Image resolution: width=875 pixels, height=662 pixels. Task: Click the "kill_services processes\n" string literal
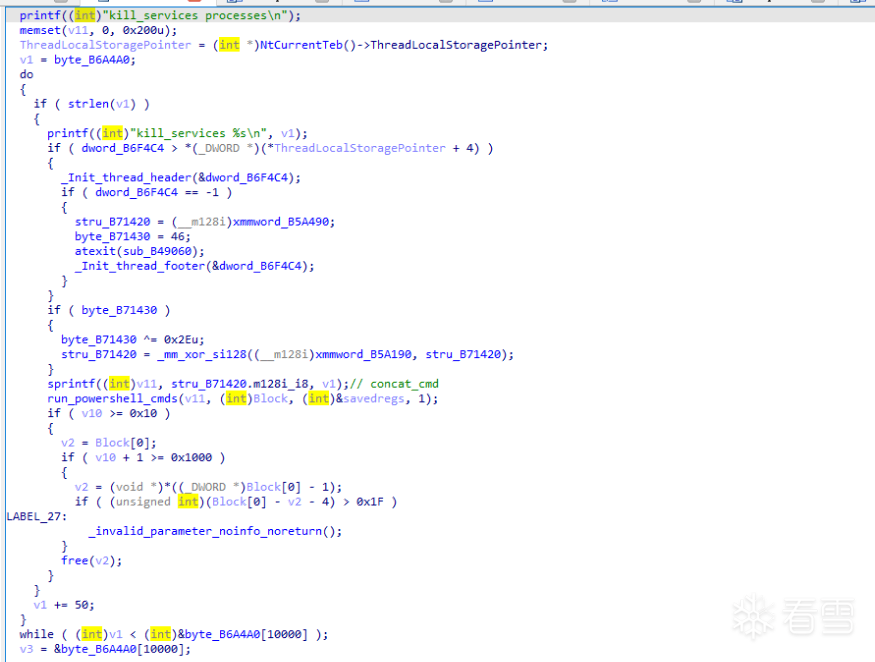click(195, 16)
